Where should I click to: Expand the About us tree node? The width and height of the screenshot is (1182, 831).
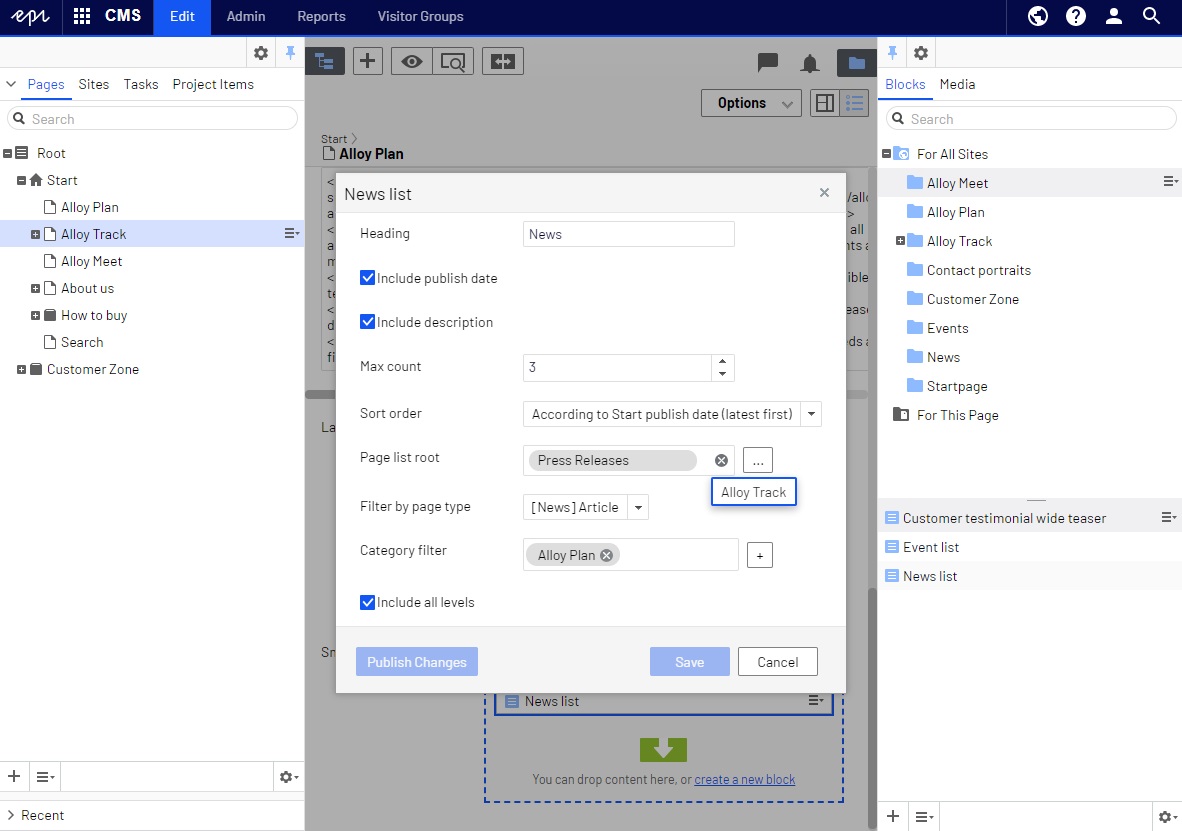(35, 289)
